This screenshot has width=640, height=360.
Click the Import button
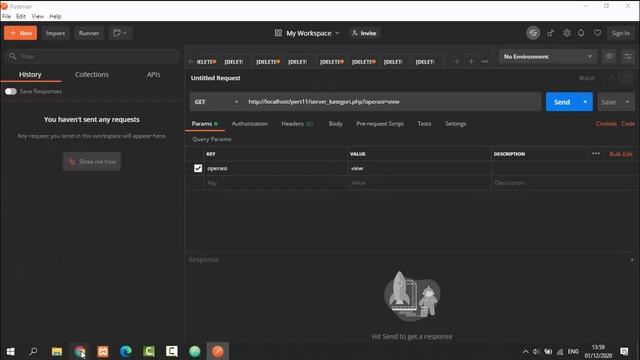tap(56, 33)
